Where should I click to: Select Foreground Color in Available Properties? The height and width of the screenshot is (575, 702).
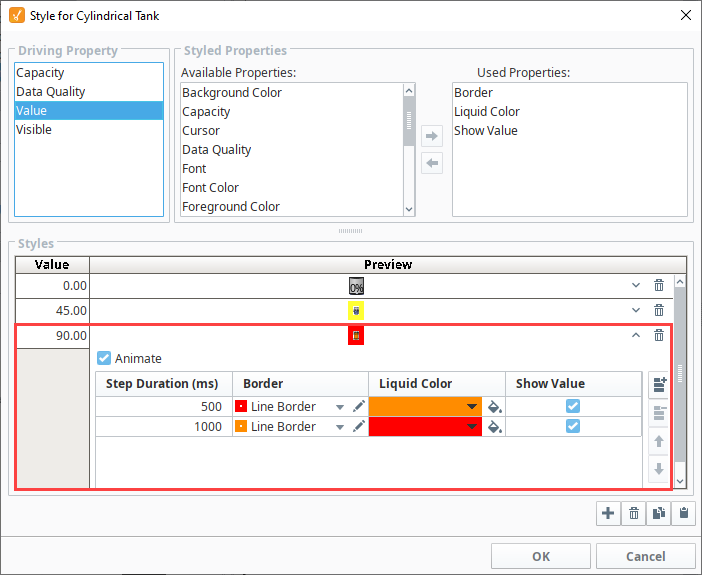[292, 206]
